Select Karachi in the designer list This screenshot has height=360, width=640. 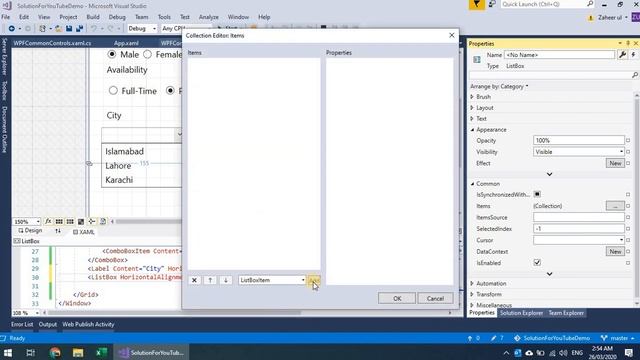tap(119, 180)
